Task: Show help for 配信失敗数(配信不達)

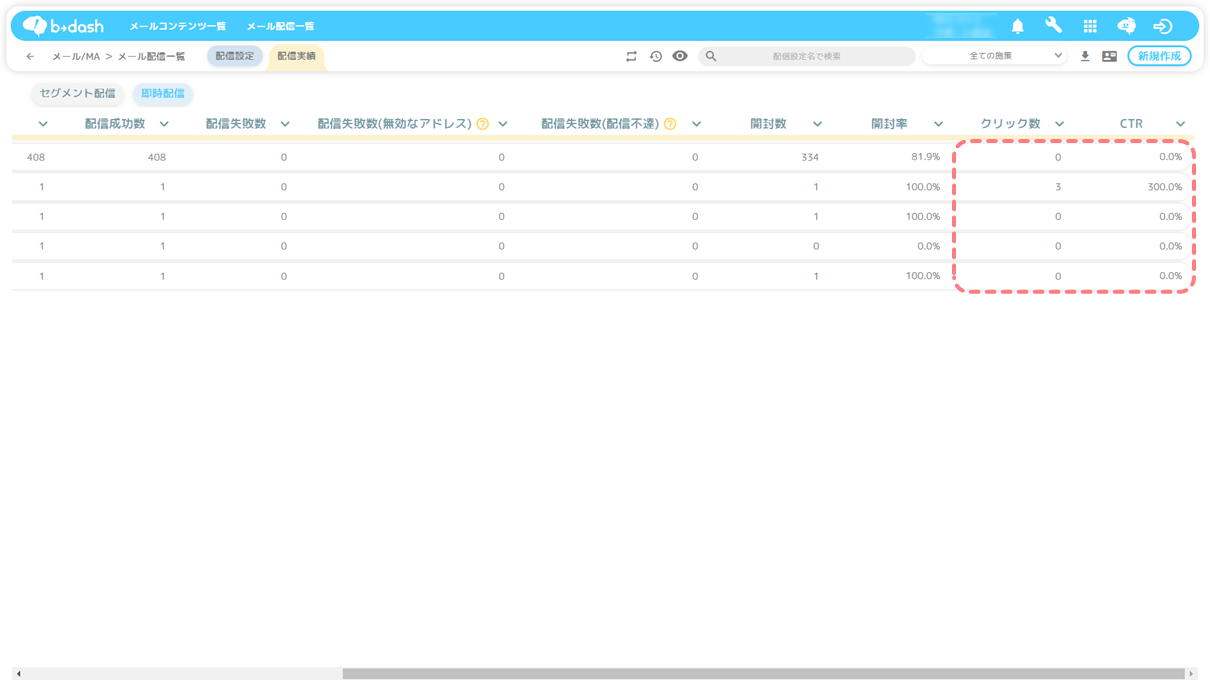Action: 670,124
